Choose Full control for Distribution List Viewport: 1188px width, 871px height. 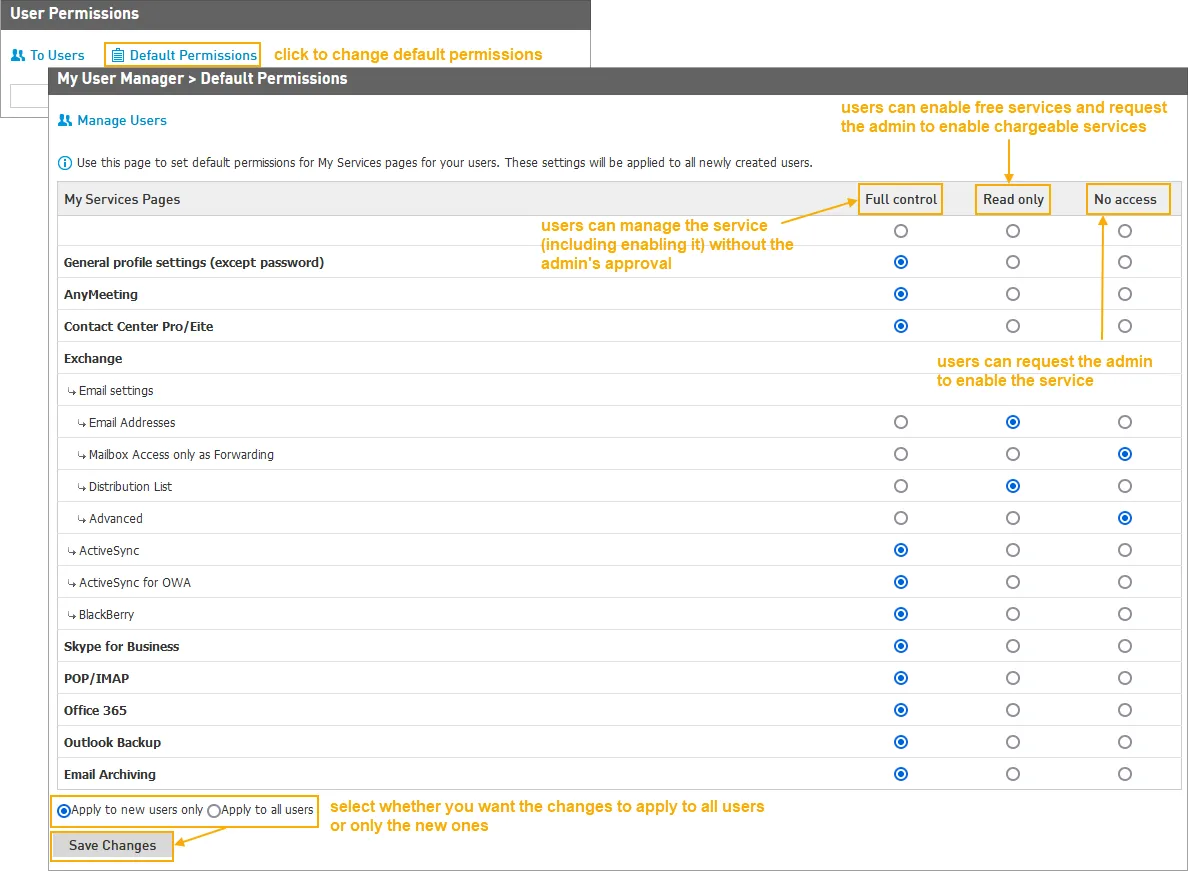[x=900, y=485]
